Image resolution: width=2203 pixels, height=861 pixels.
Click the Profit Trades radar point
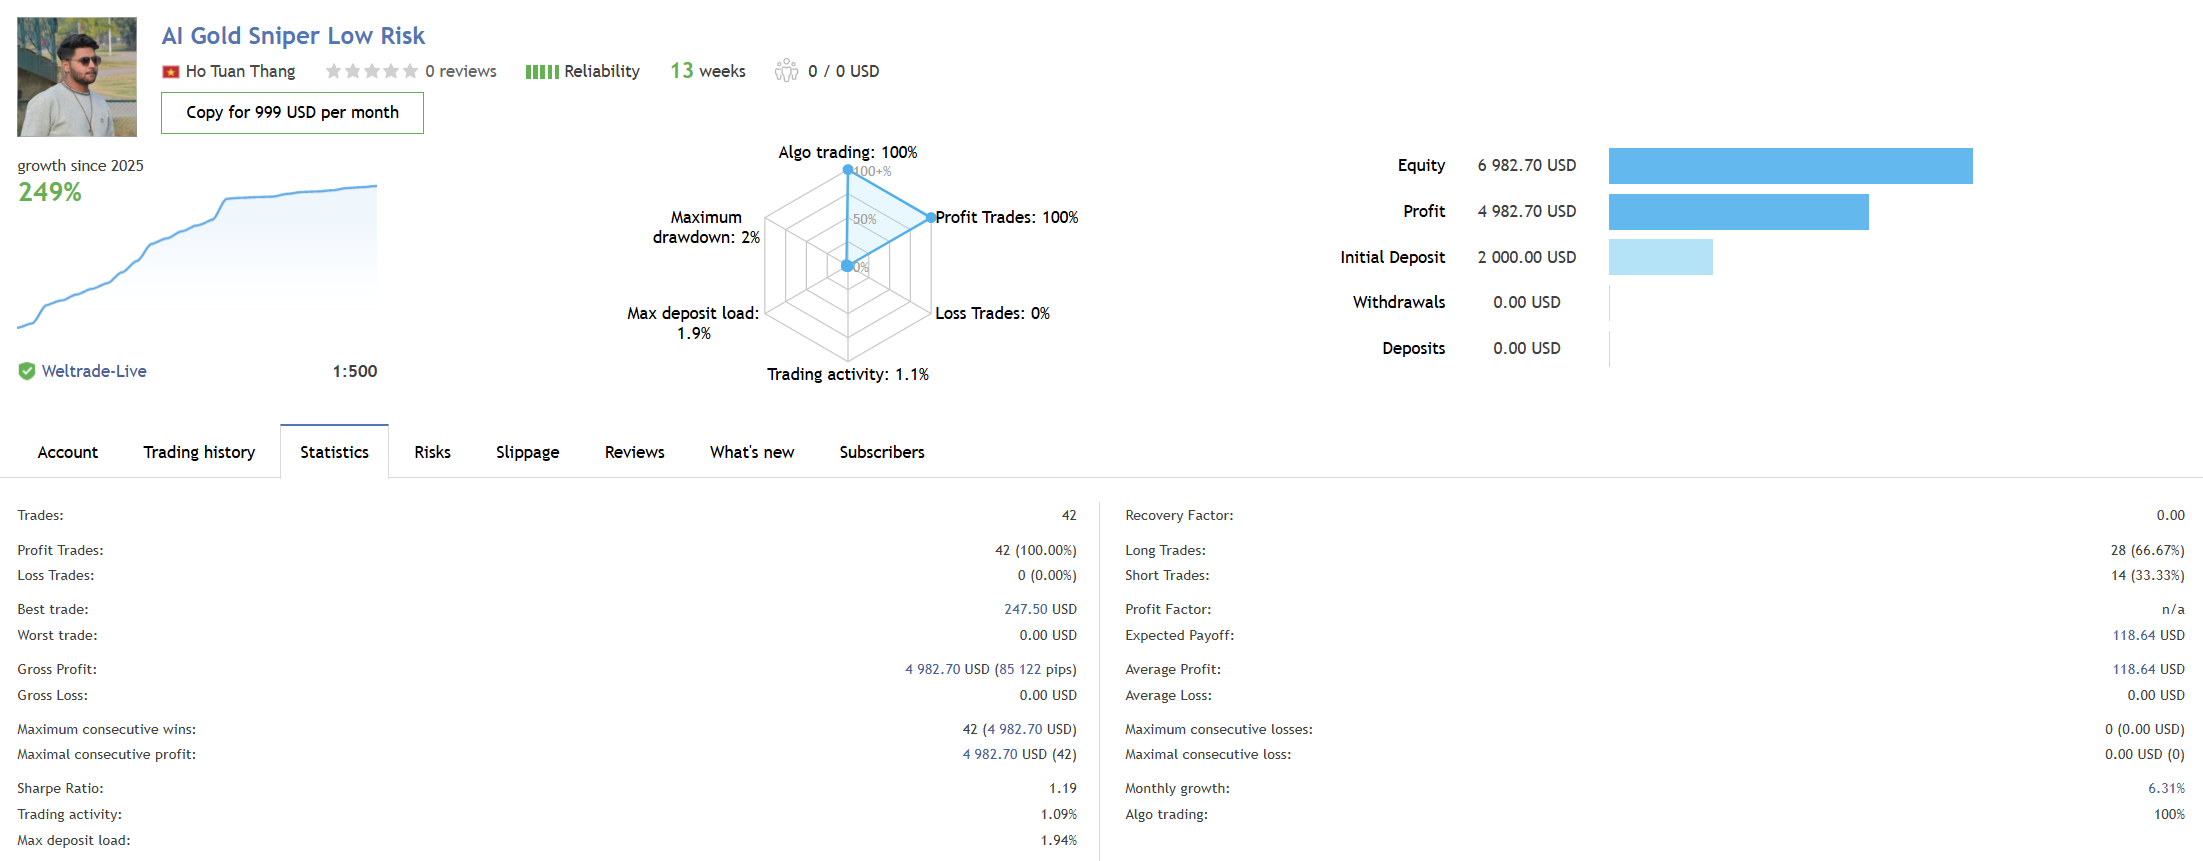click(930, 217)
